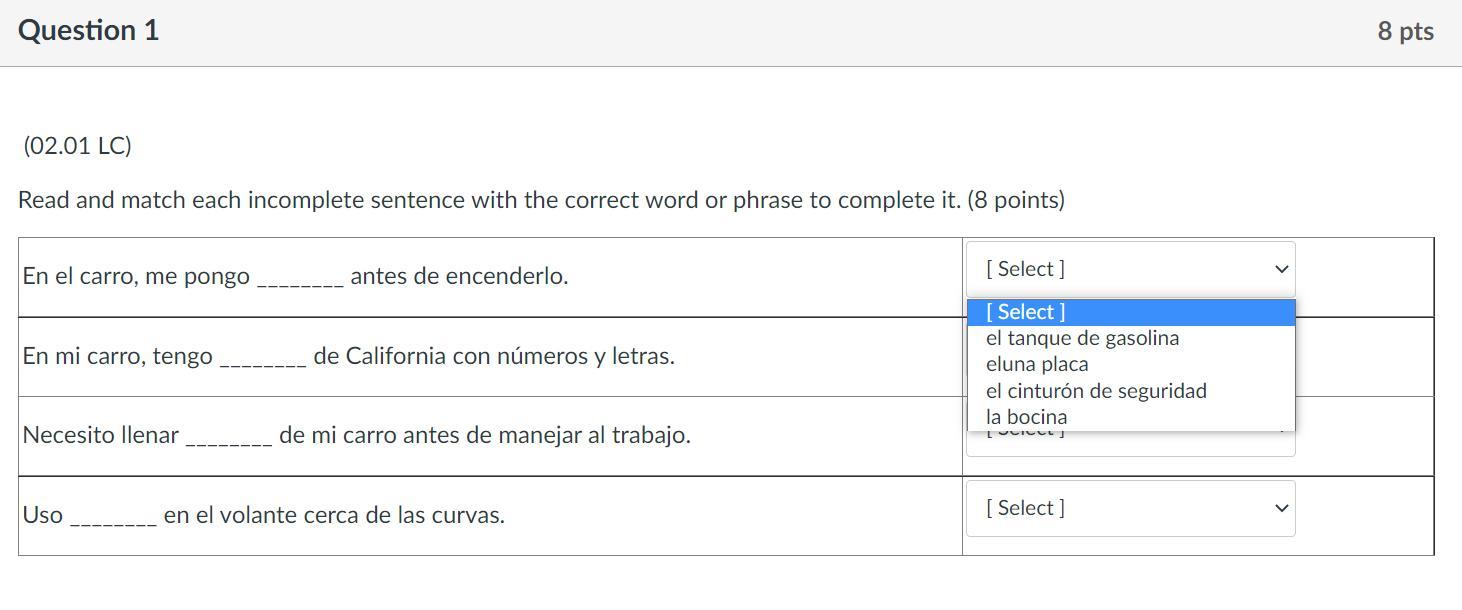Click the '8 pts' points label

coord(1405,32)
